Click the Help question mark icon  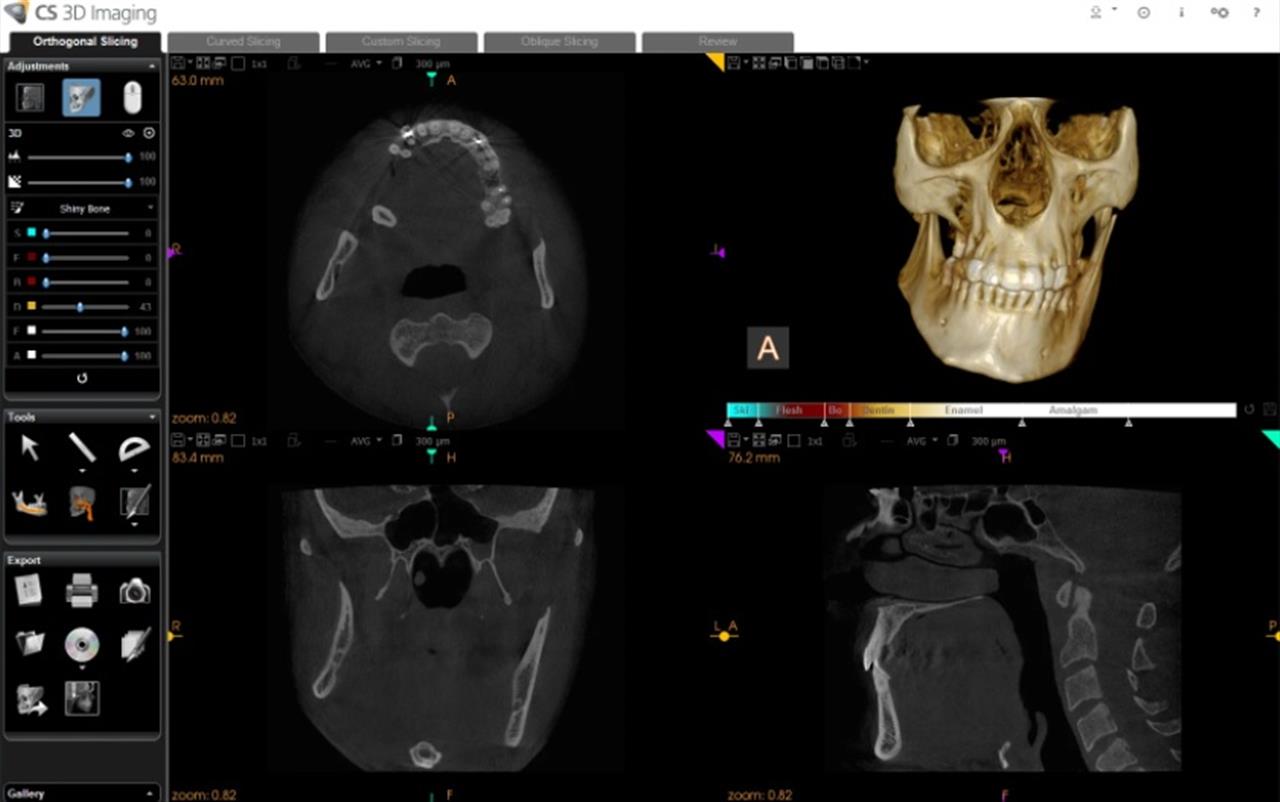point(1257,13)
